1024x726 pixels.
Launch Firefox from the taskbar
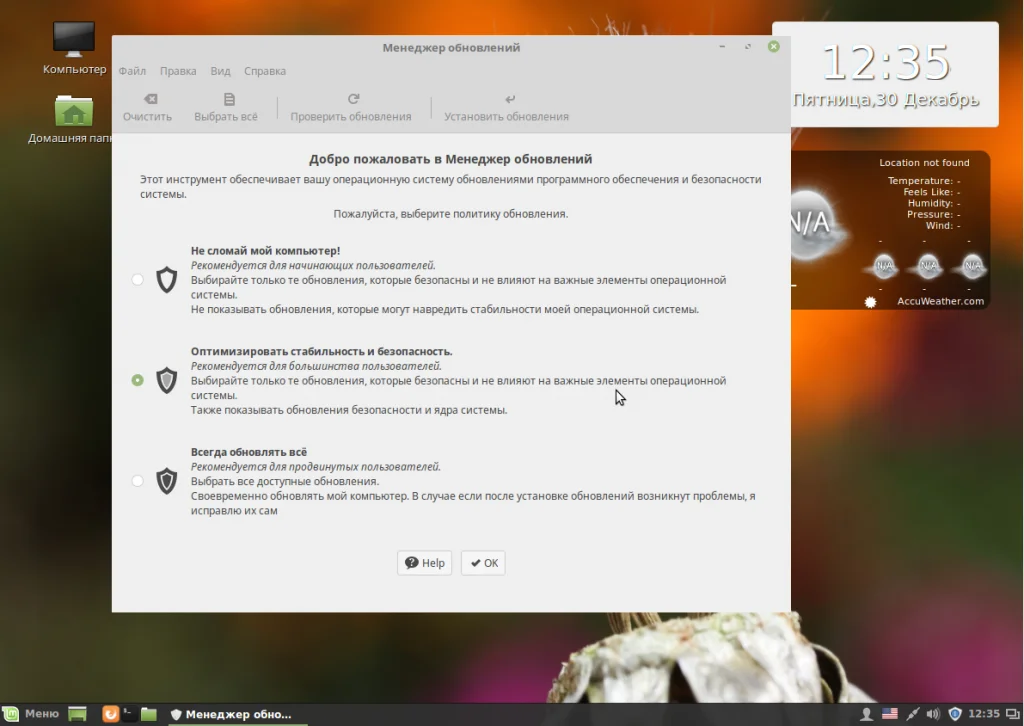coord(110,714)
